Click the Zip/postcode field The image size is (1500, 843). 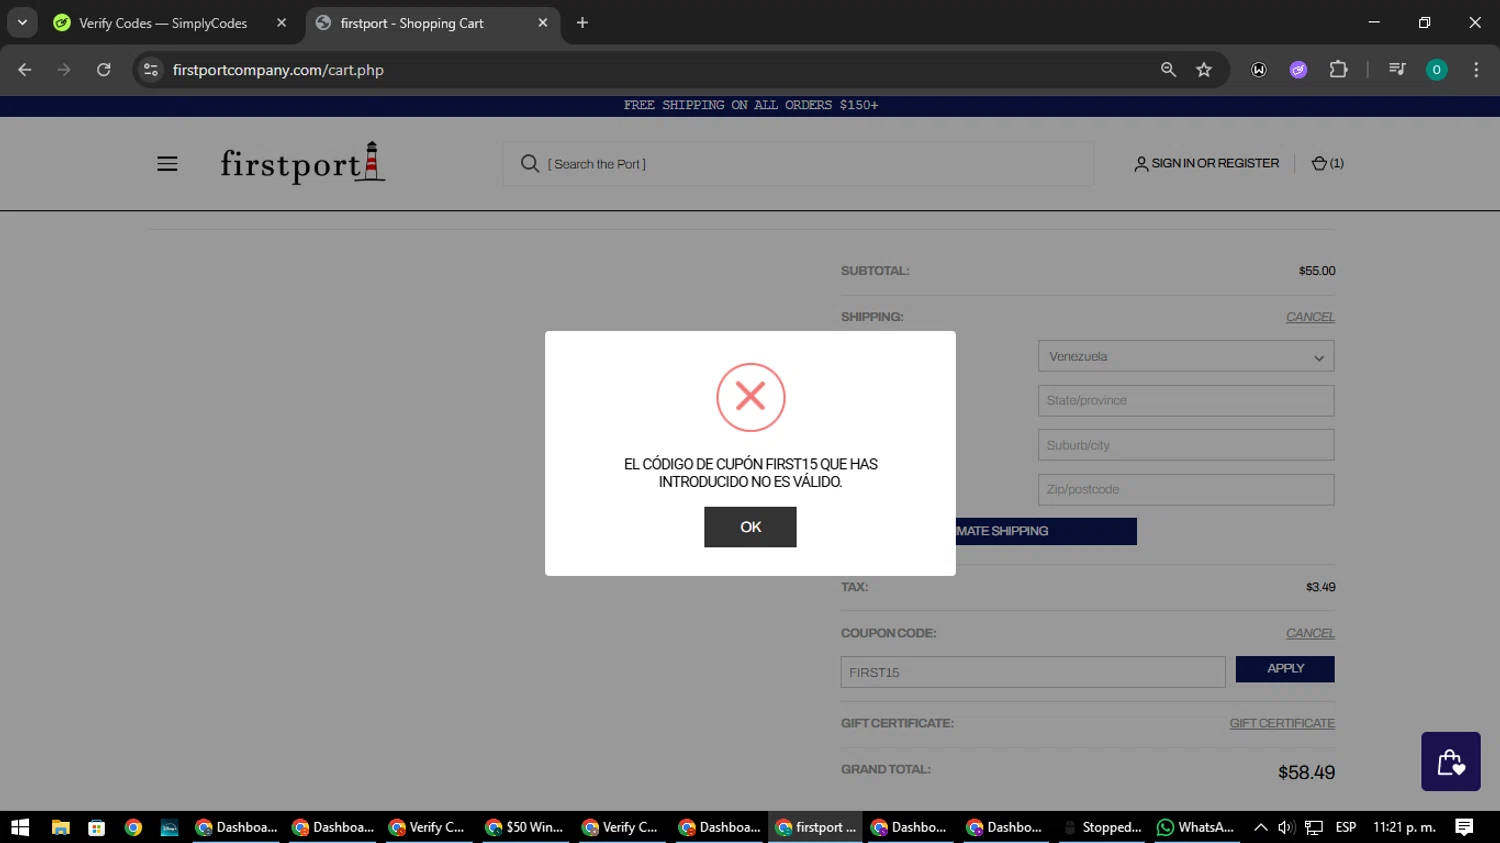(x=1186, y=489)
